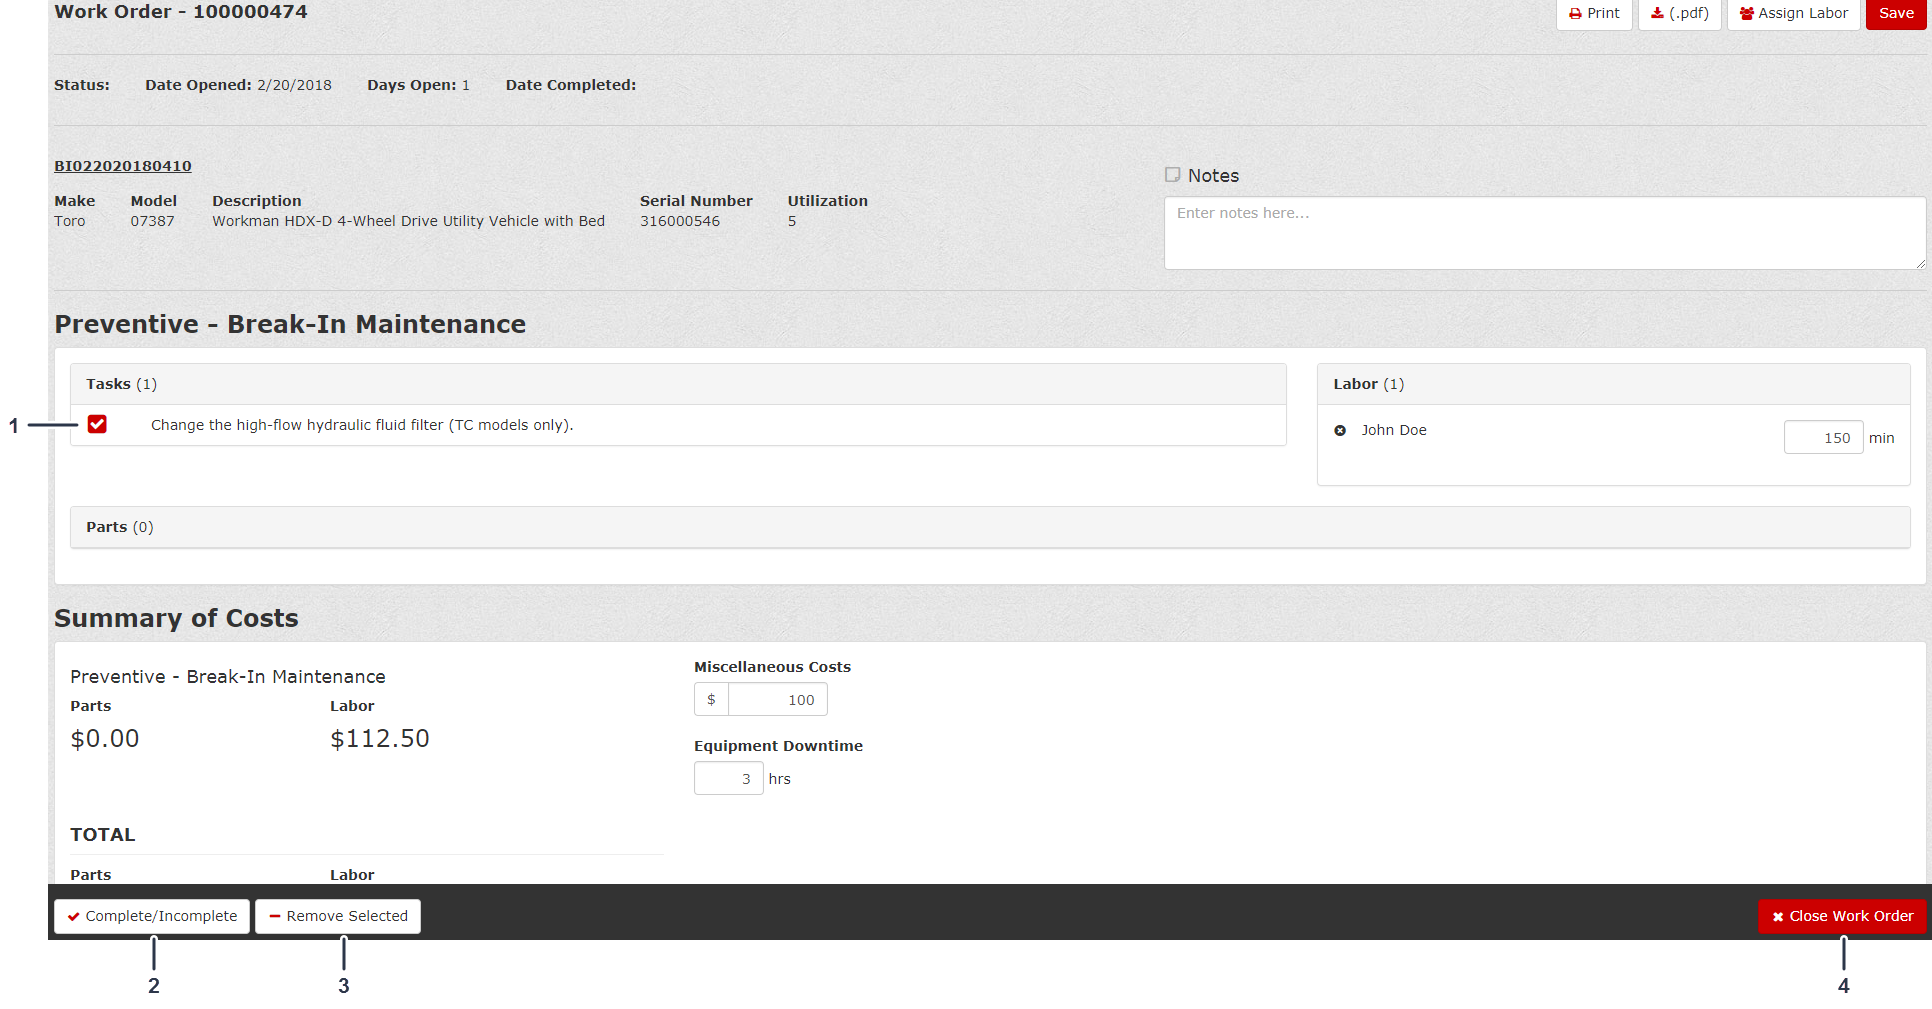Click the Close Work Order button
The width and height of the screenshot is (1932, 1009).
(1841, 917)
